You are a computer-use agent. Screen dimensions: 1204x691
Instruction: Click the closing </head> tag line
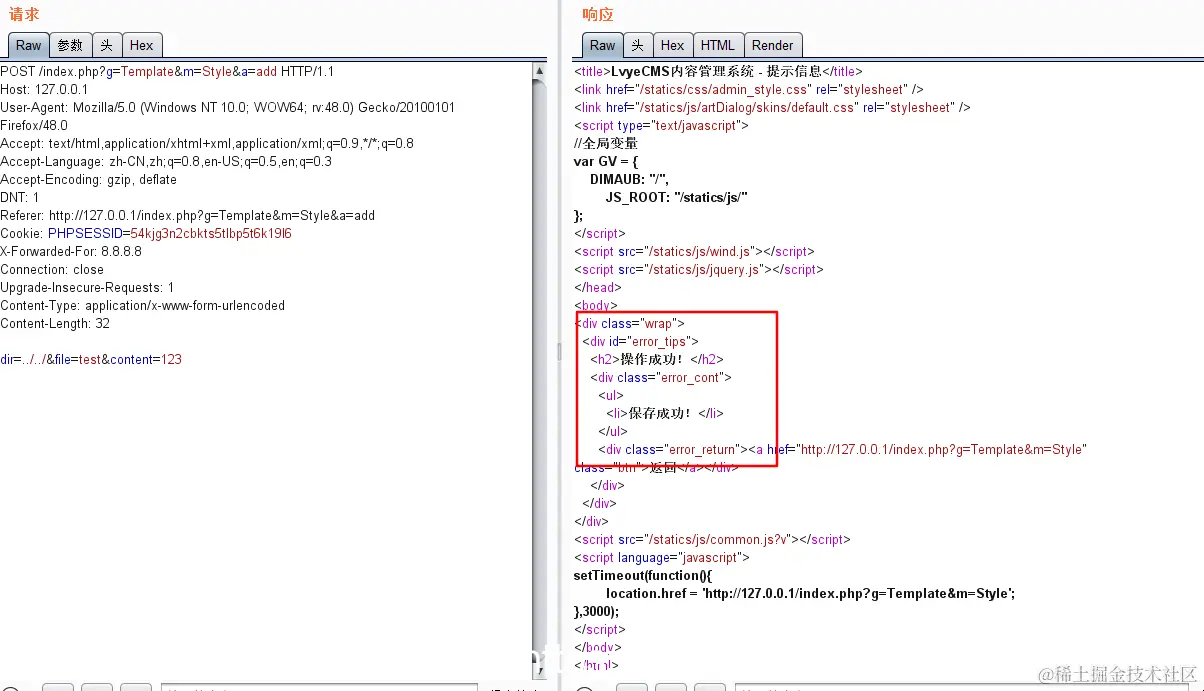tap(598, 288)
